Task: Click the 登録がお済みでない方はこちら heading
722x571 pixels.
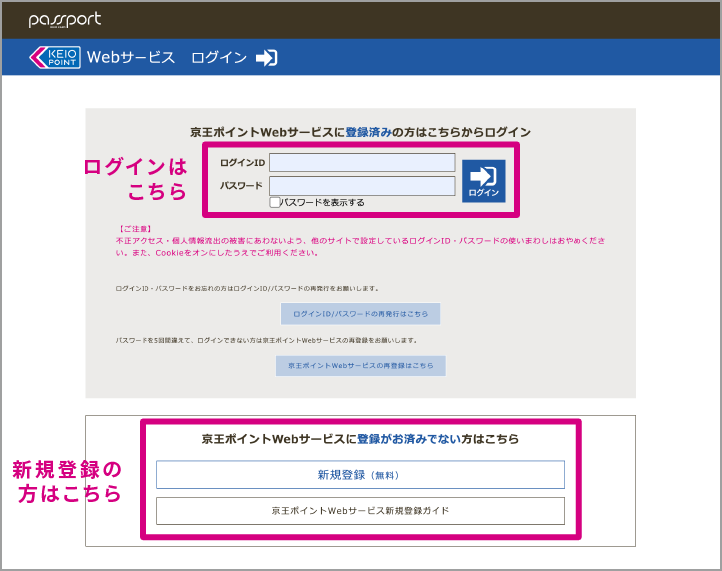Action: click(x=360, y=439)
